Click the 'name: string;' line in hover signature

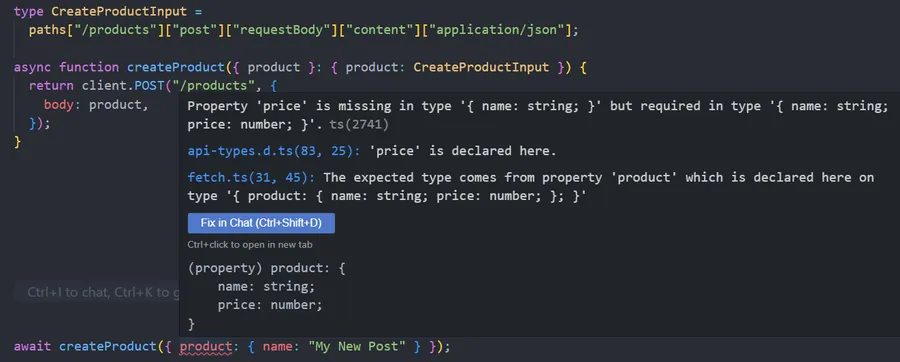click(266, 286)
